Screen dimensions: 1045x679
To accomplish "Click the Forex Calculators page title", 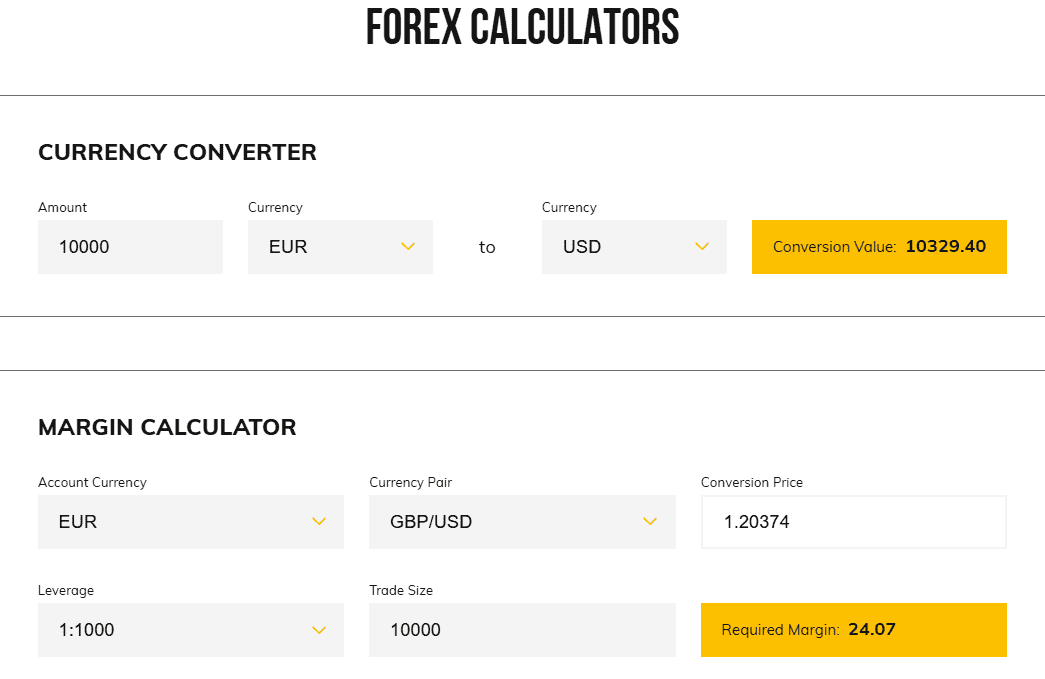I will (x=522, y=28).
